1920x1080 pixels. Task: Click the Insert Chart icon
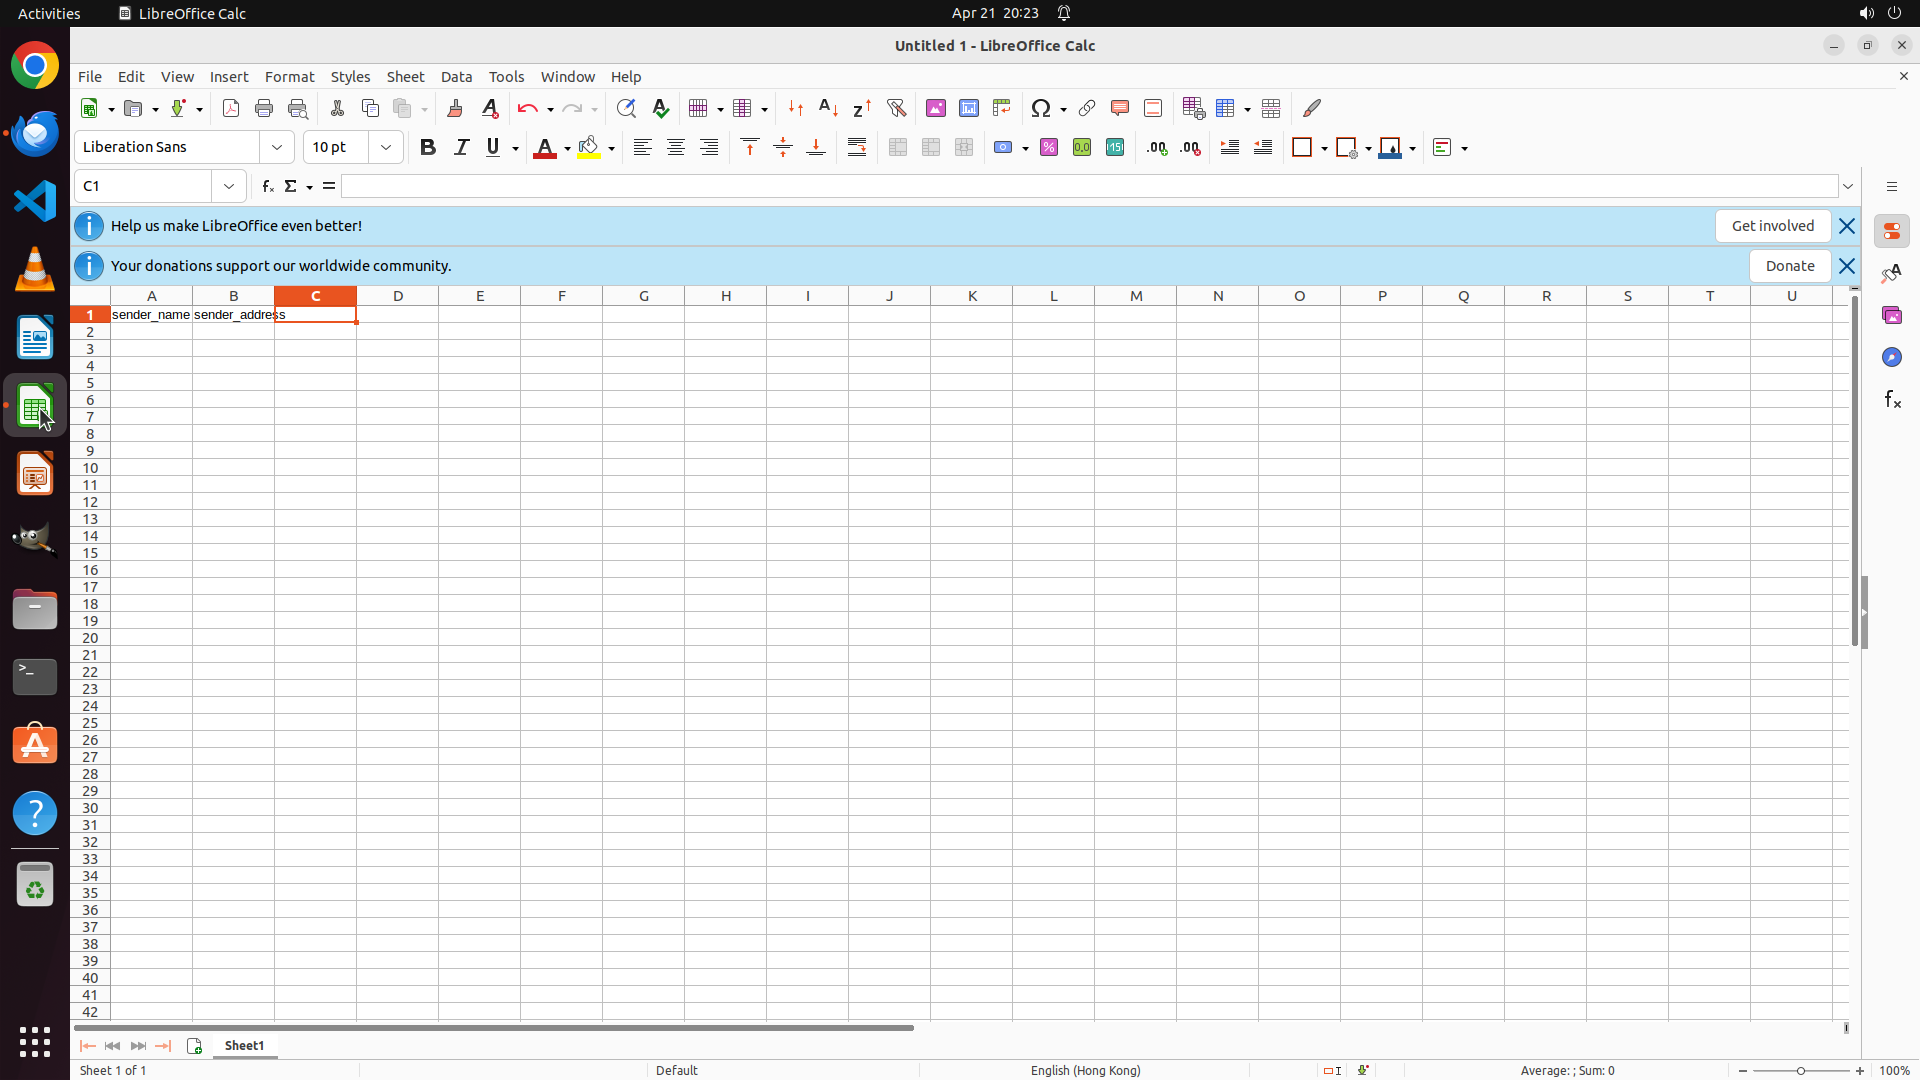(x=969, y=108)
